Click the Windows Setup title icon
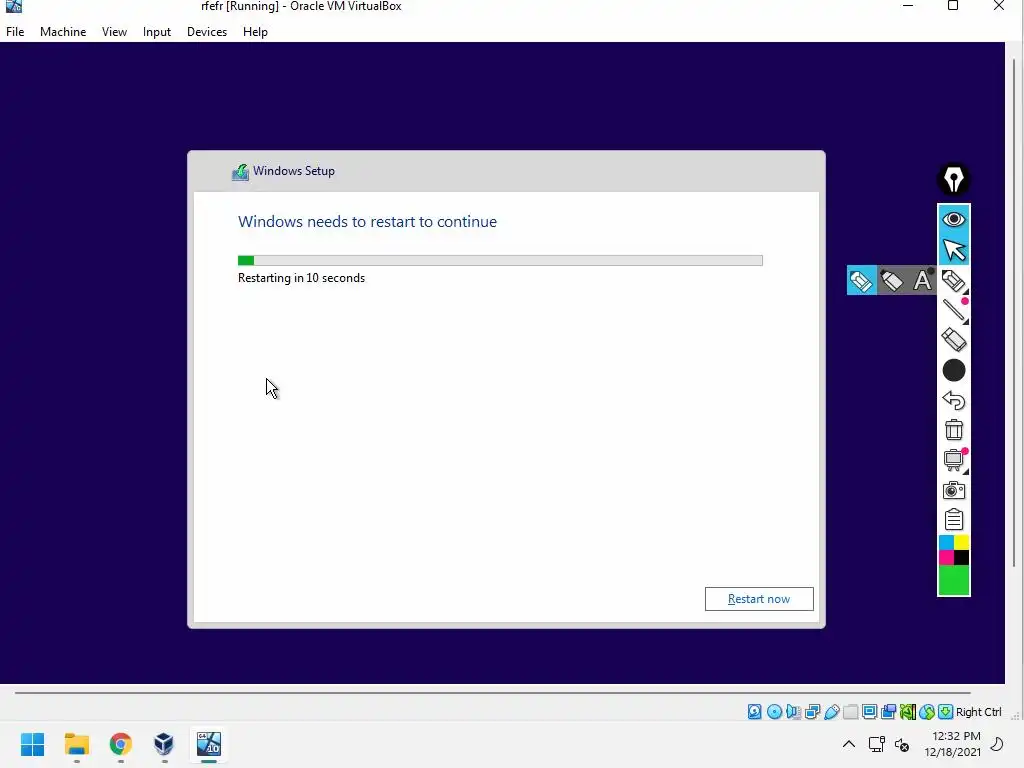This screenshot has height=768, width=1024. coord(240,172)
